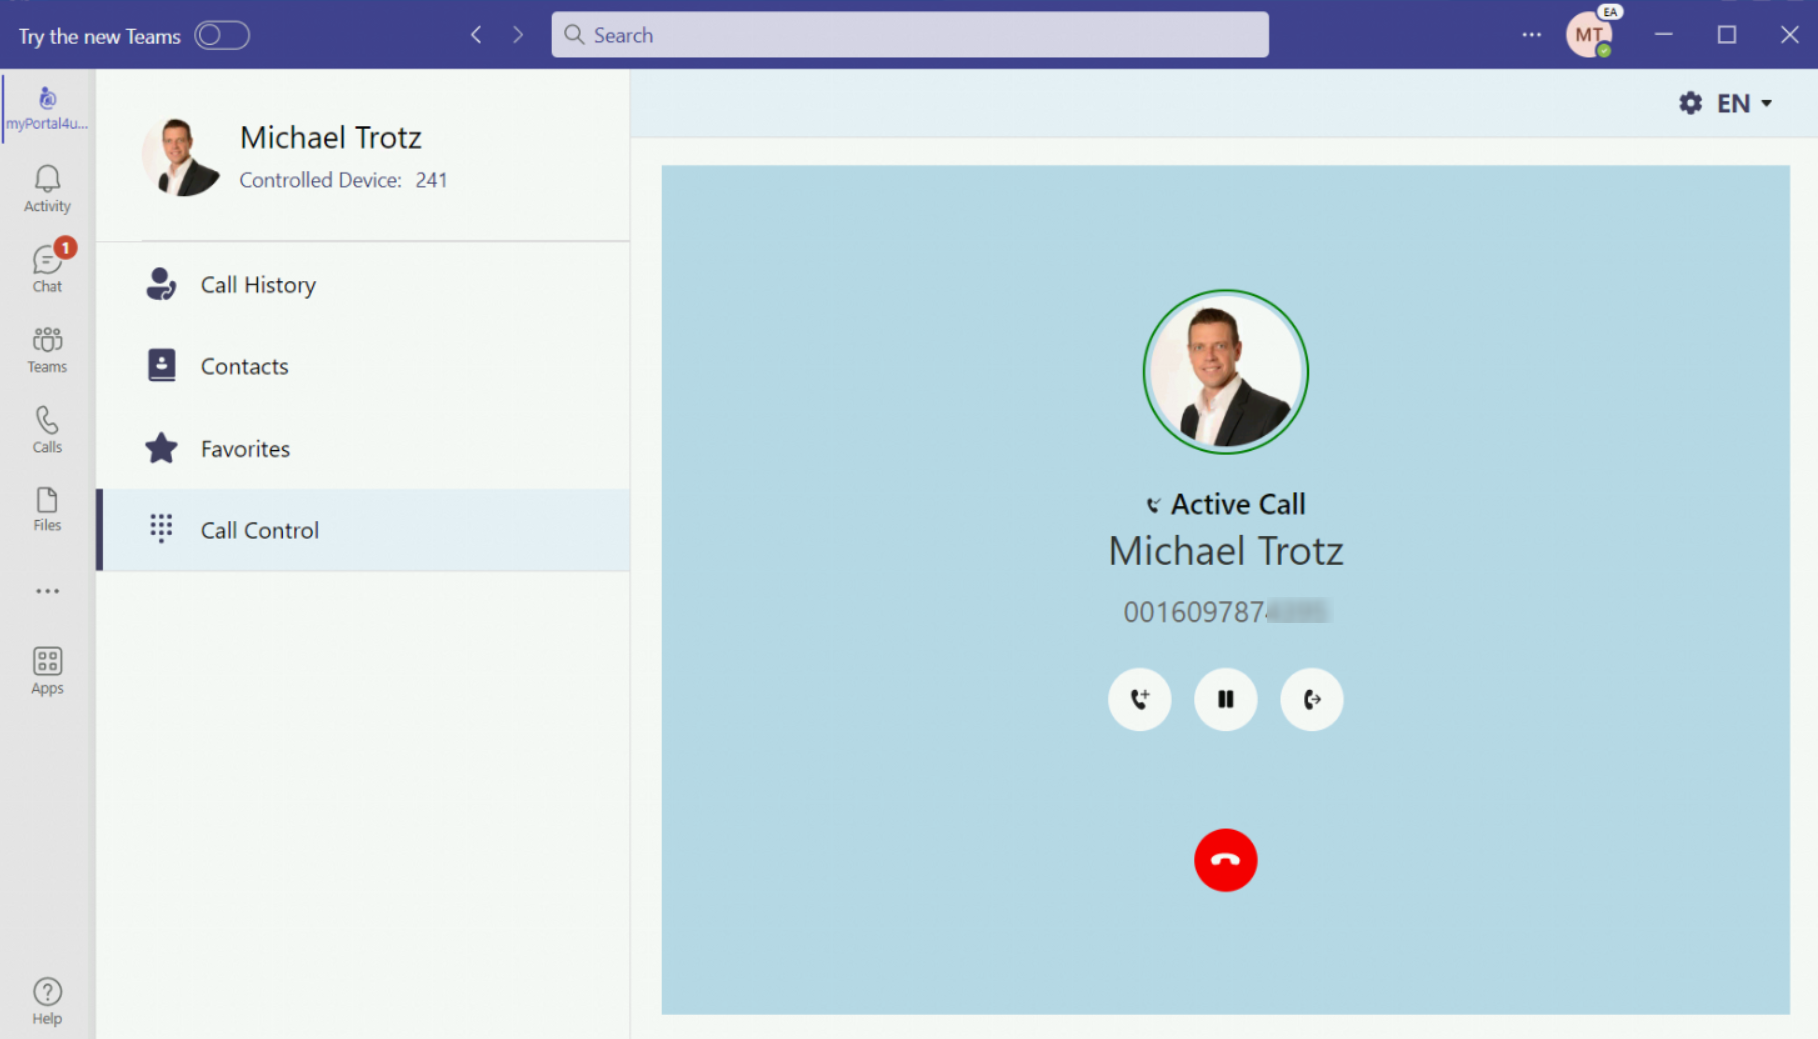Image resolution: width=1818 pixels, height=1039 pixels.
Task: Click the caller name Michael Trotz in call panel
Action: tap(1226, 551)
